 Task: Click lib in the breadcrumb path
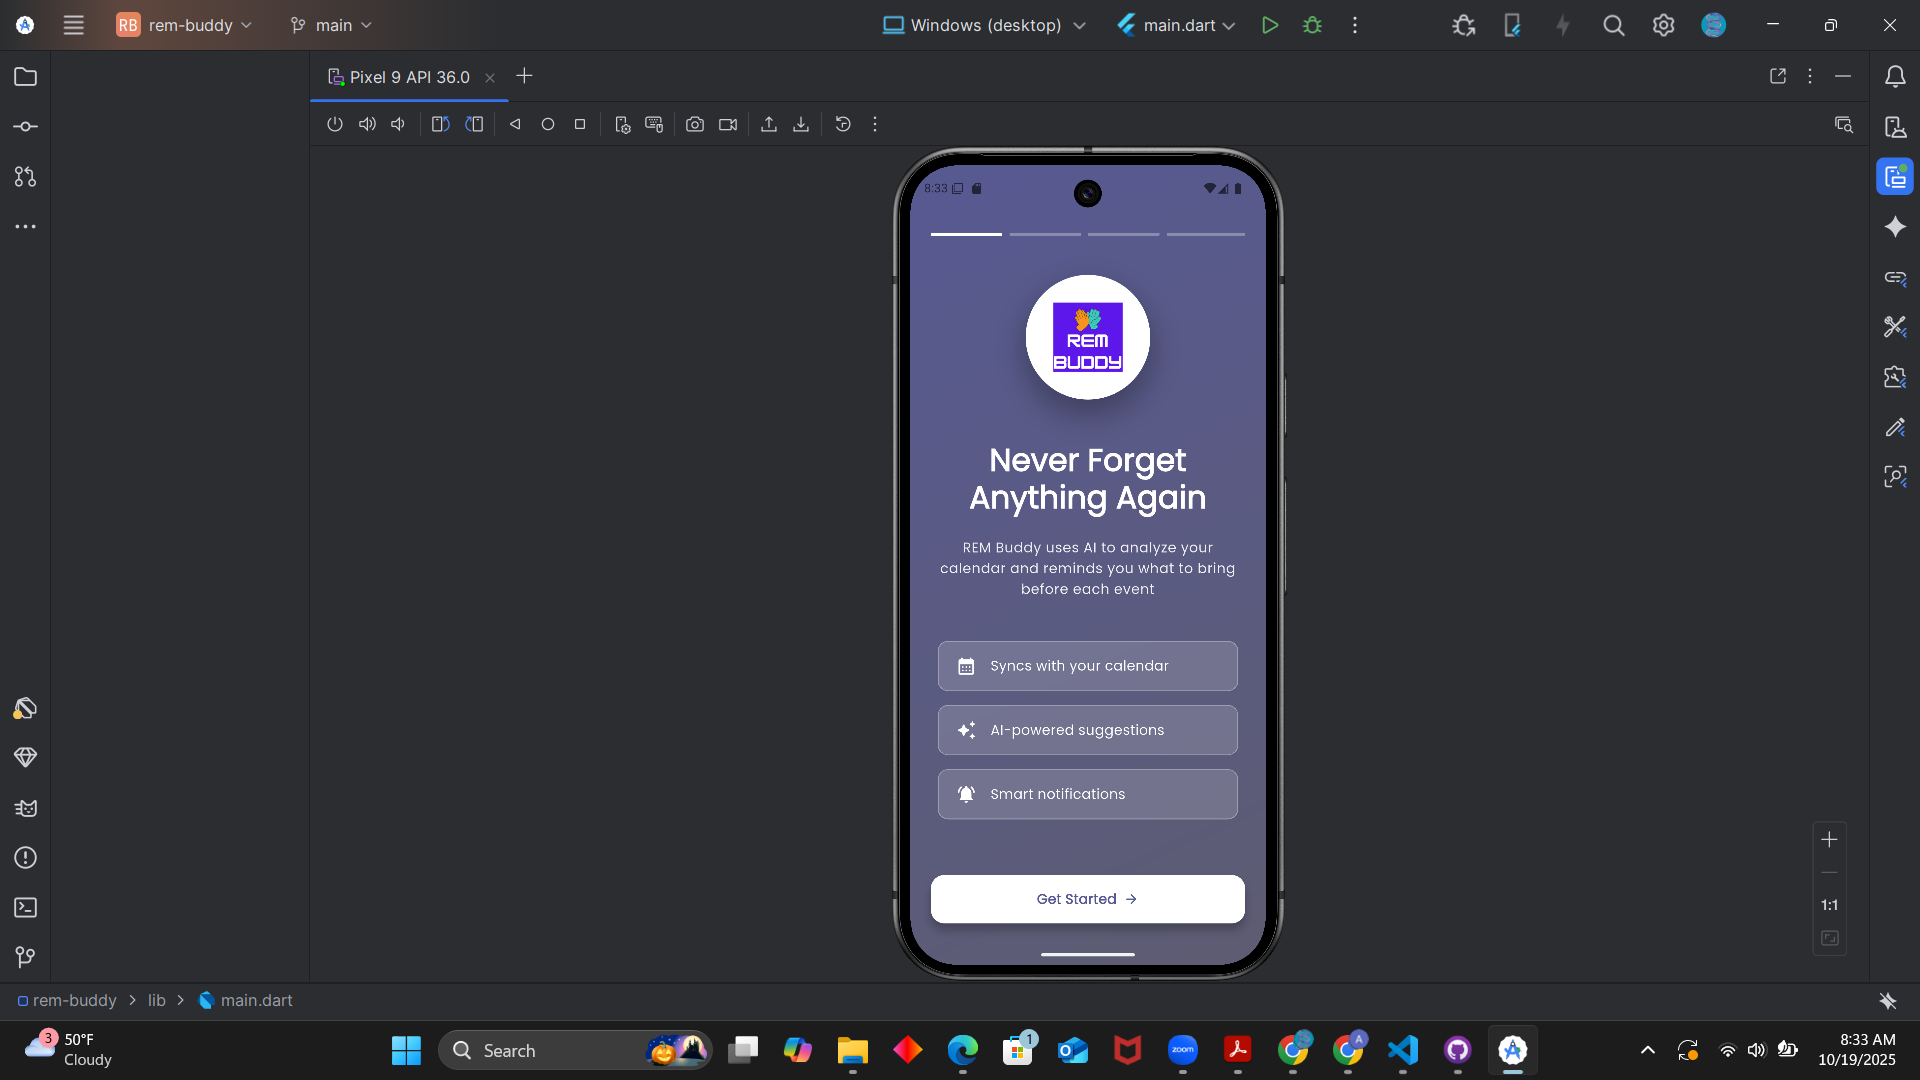tap(157, 1000)
